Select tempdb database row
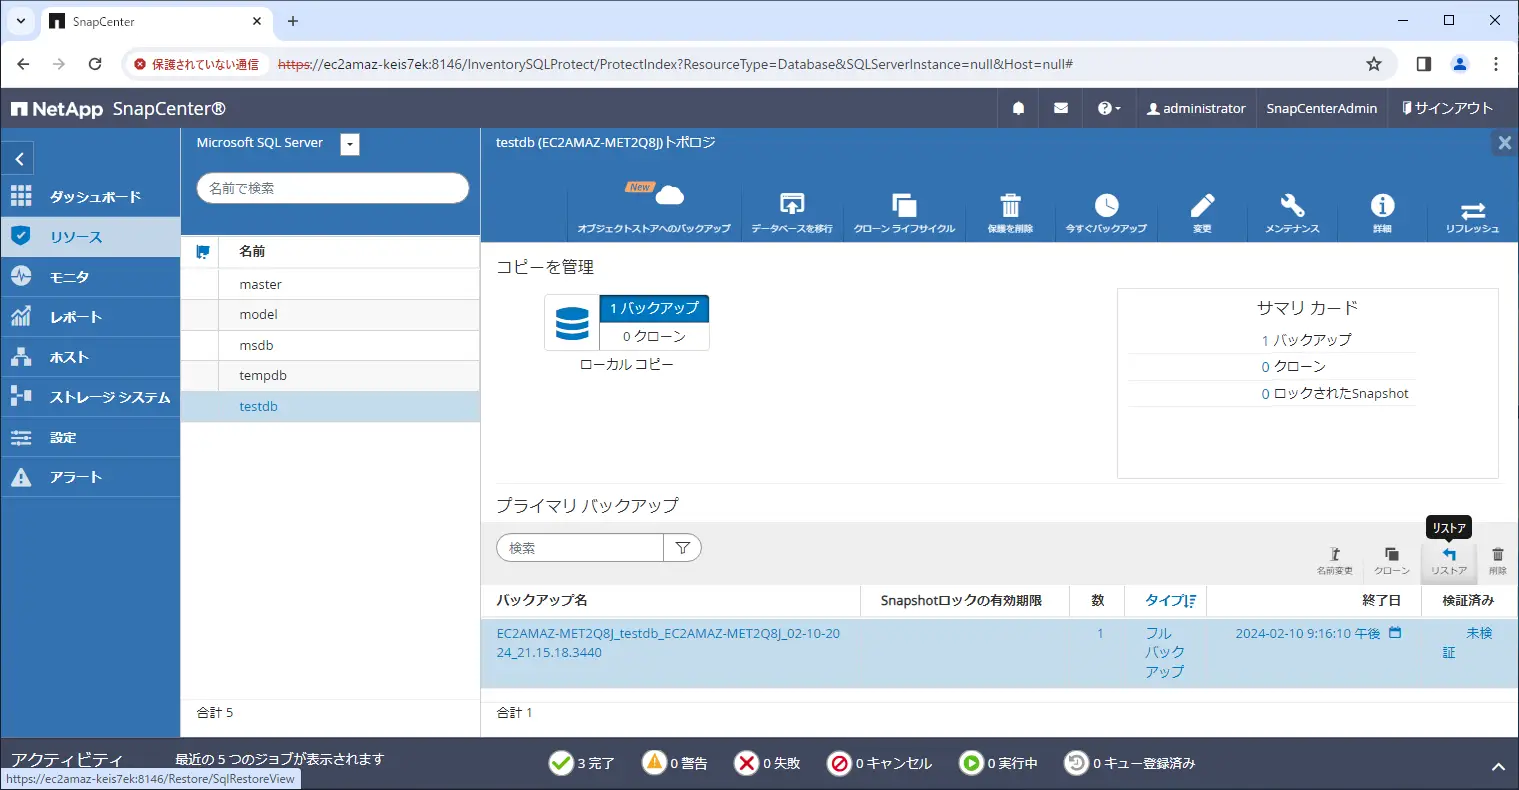 pos(330,376)
